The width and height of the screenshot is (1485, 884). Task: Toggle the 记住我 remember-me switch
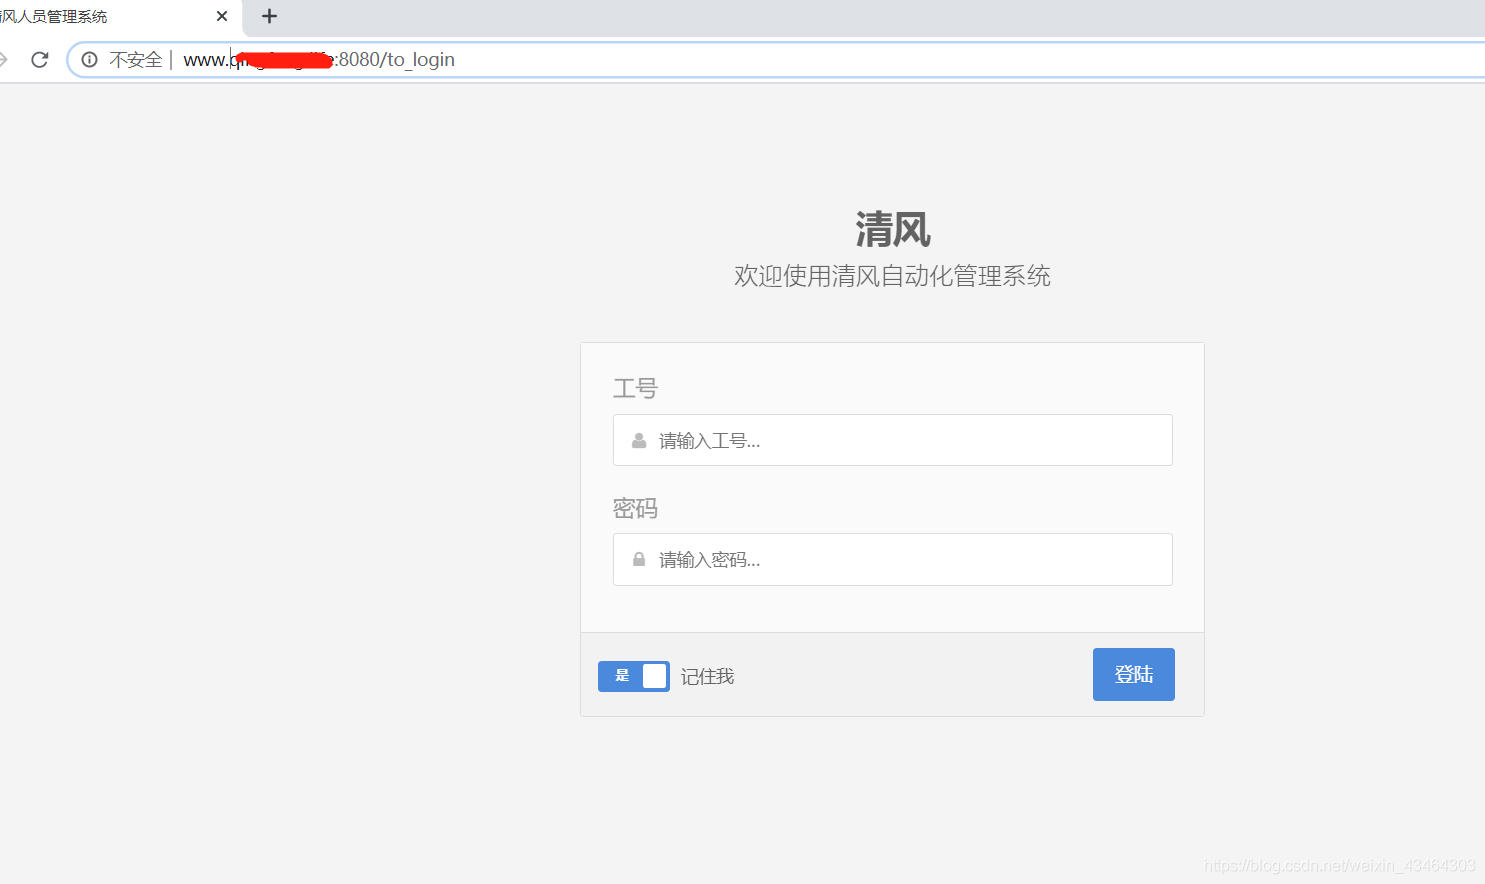pos(633,676)
